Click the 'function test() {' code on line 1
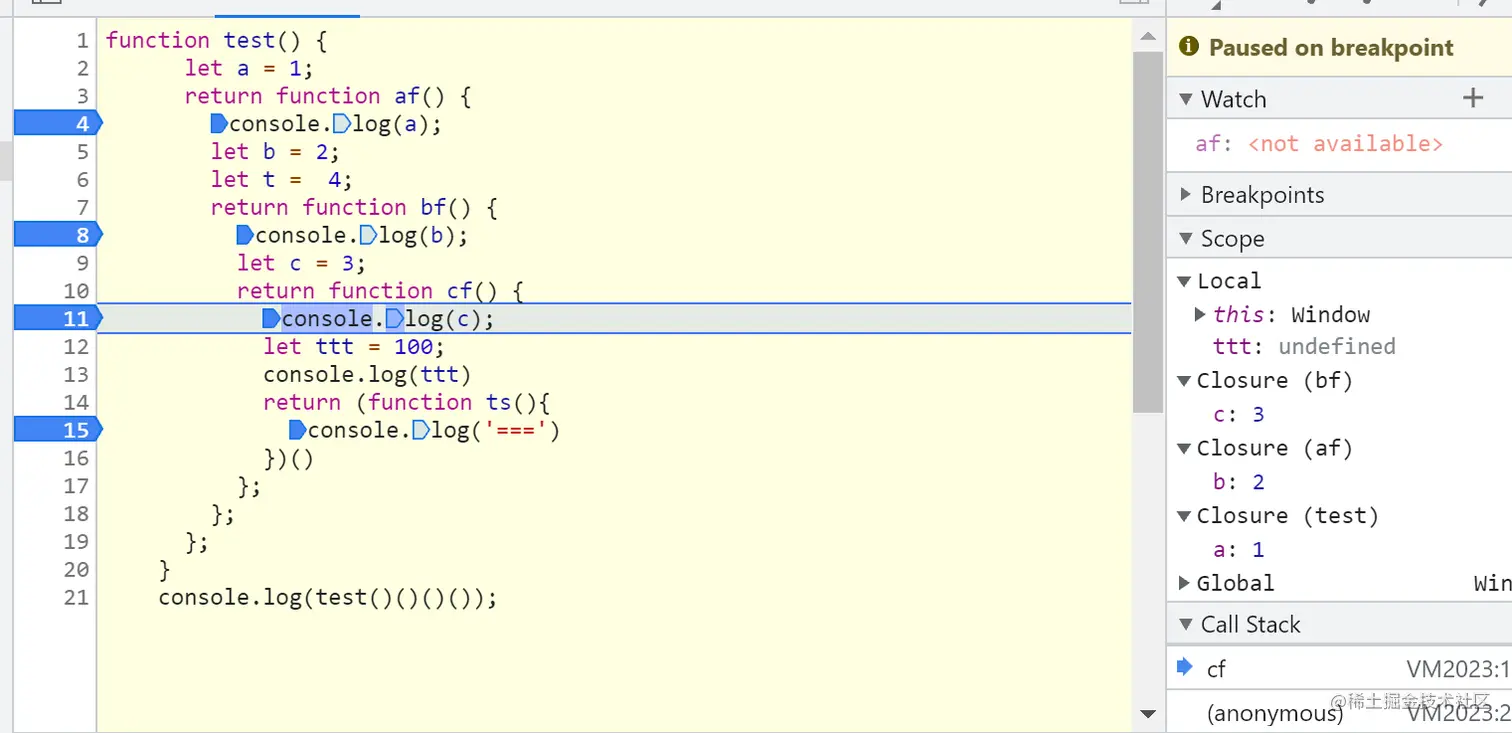The image size is (1512, 733). coord(217,40)
